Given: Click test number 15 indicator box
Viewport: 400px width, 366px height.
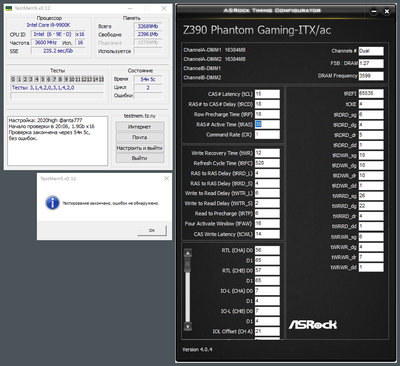Looking at the screenshot, I should coord(101,79).
